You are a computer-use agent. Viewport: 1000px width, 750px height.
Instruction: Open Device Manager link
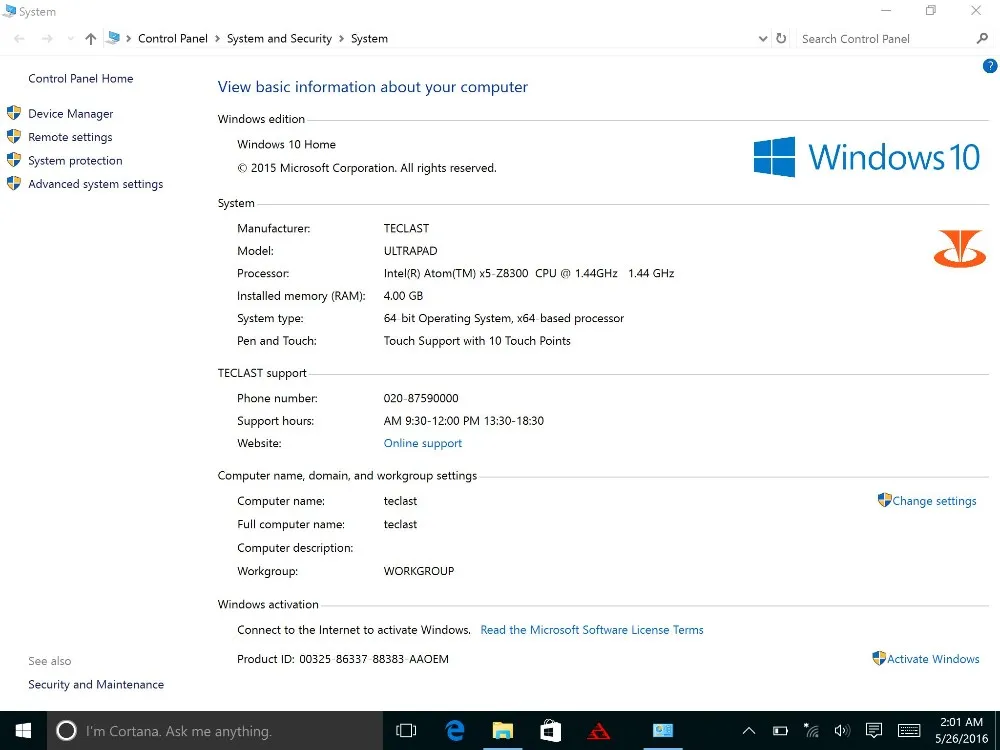coord(71,114)
